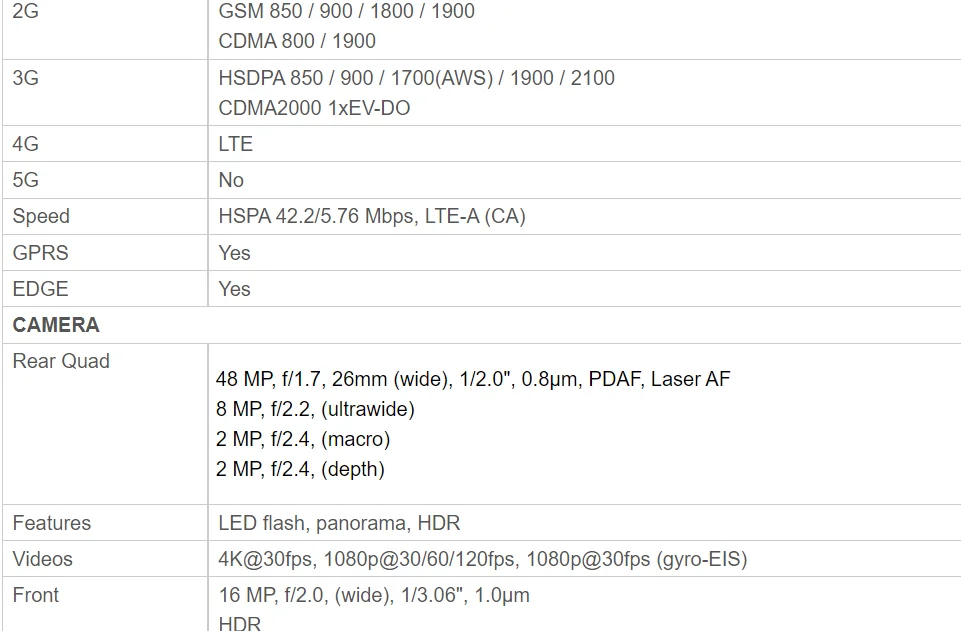The height and width of the screenshot is (631, 961).
Task: Click the 8 MP ultrawide camera line
Action: coord(315,409)
